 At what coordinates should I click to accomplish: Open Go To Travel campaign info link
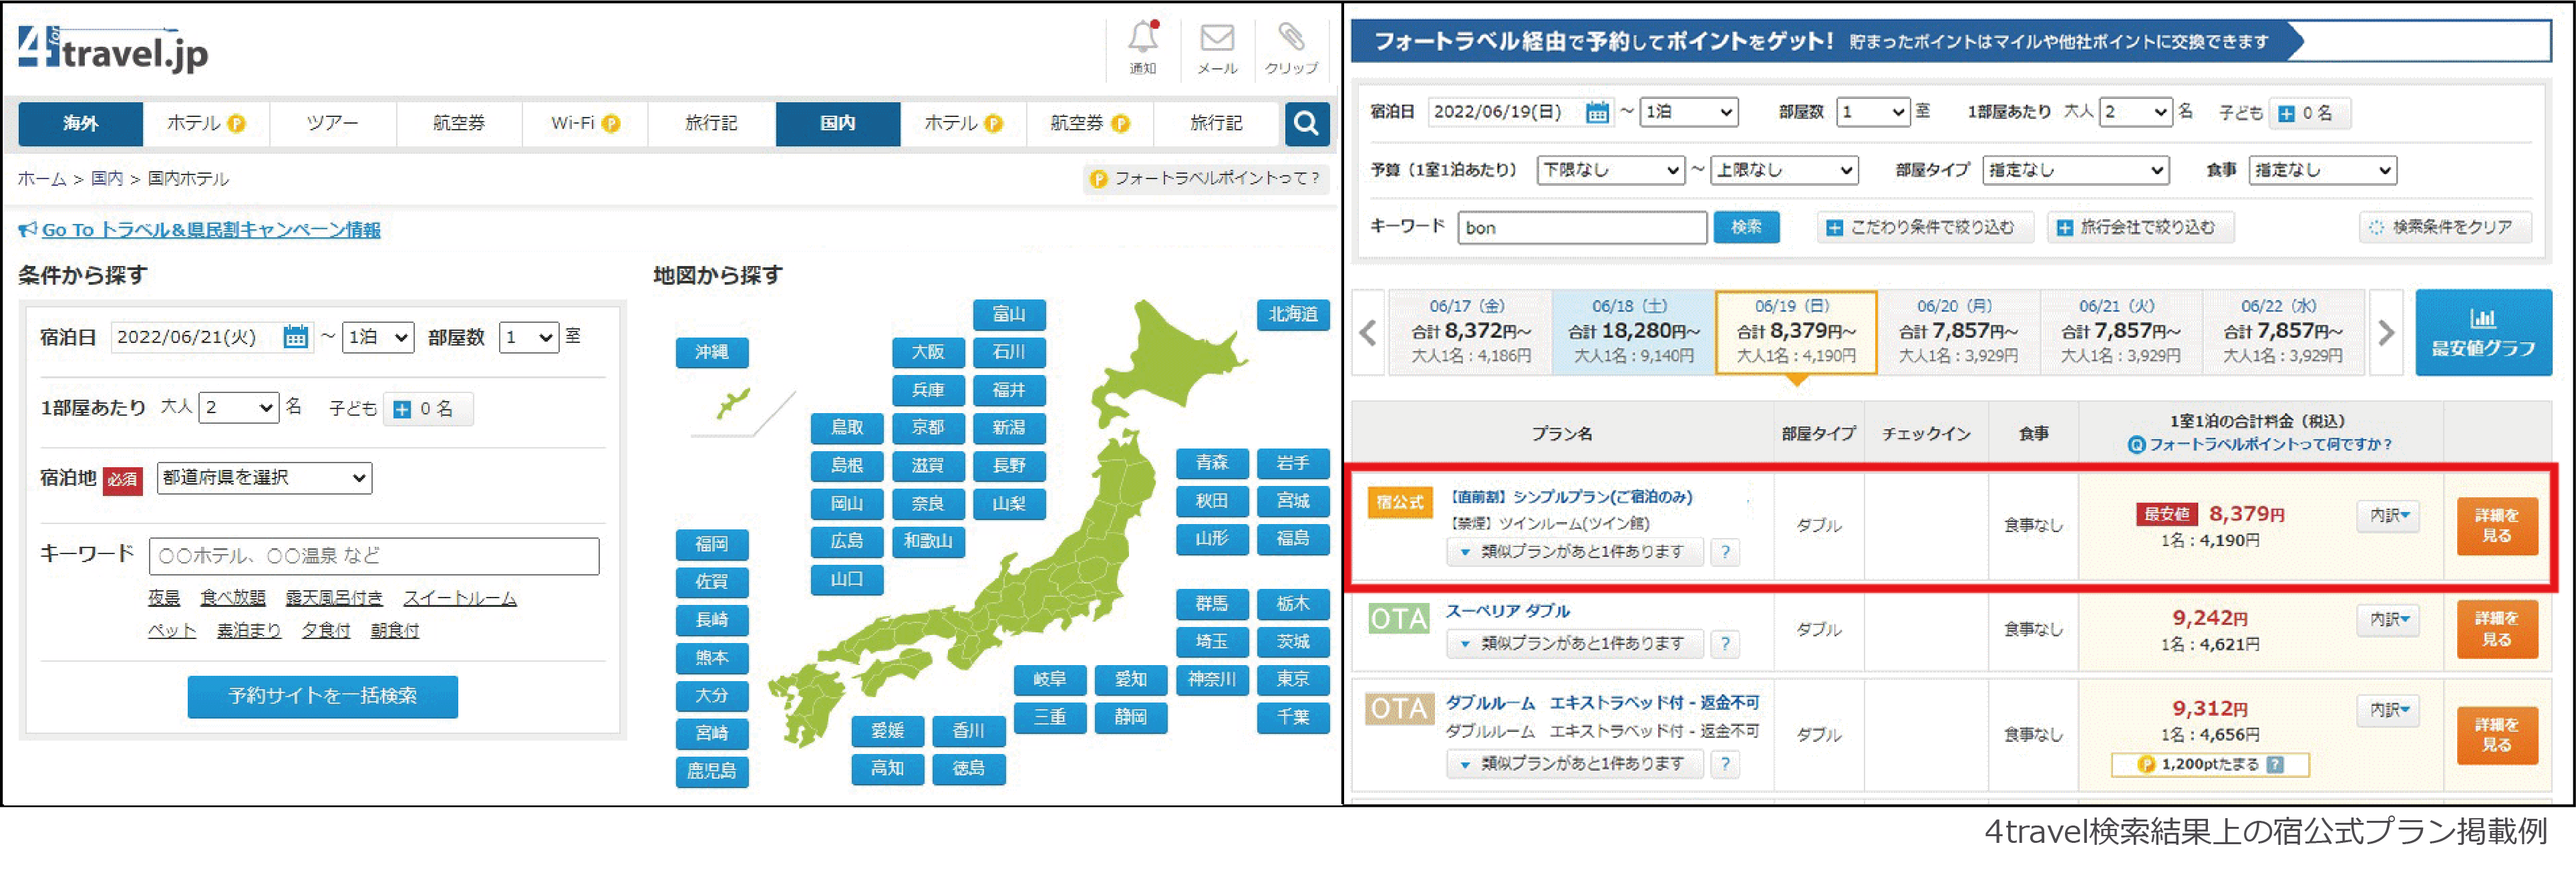210,230
